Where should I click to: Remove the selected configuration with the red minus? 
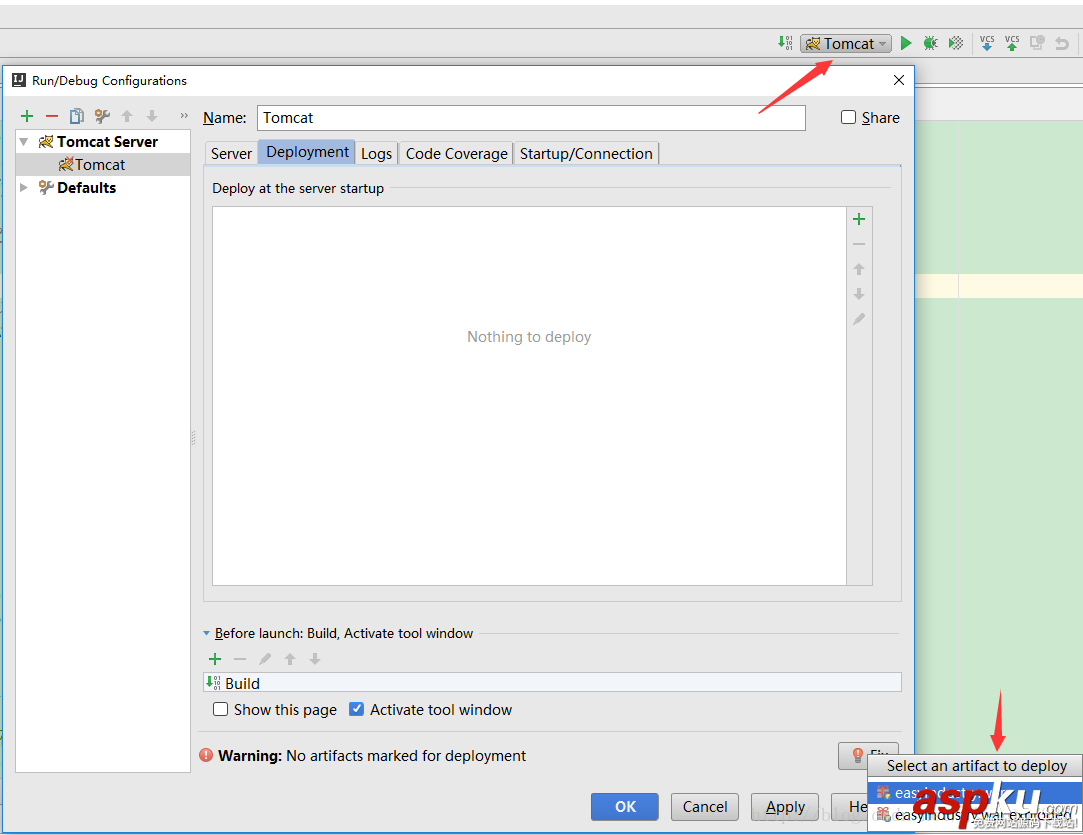pyautogui.click(x=52, y=116)
